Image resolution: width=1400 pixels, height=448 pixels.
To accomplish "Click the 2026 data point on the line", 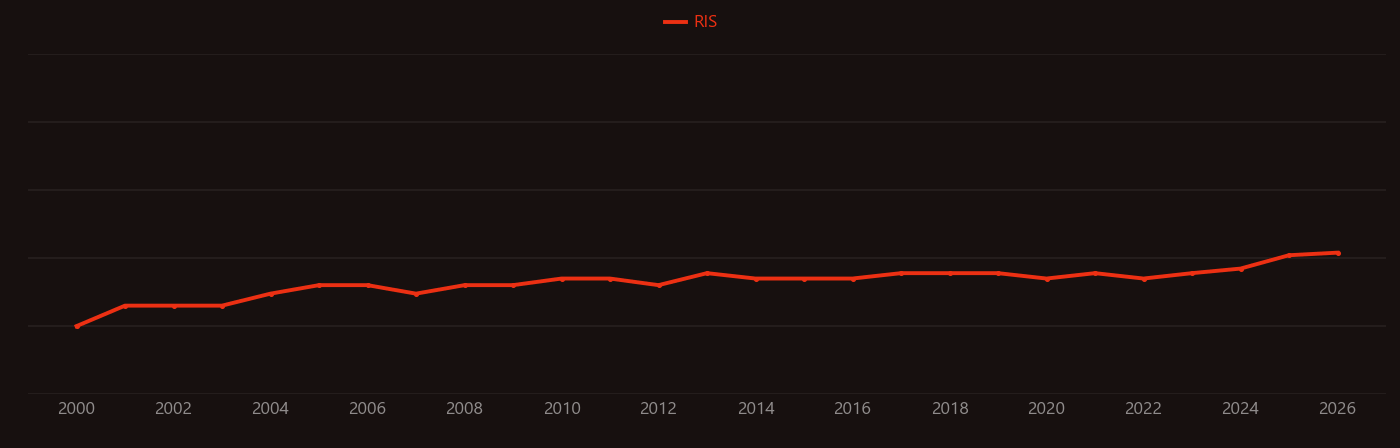I will [1338, 253].
